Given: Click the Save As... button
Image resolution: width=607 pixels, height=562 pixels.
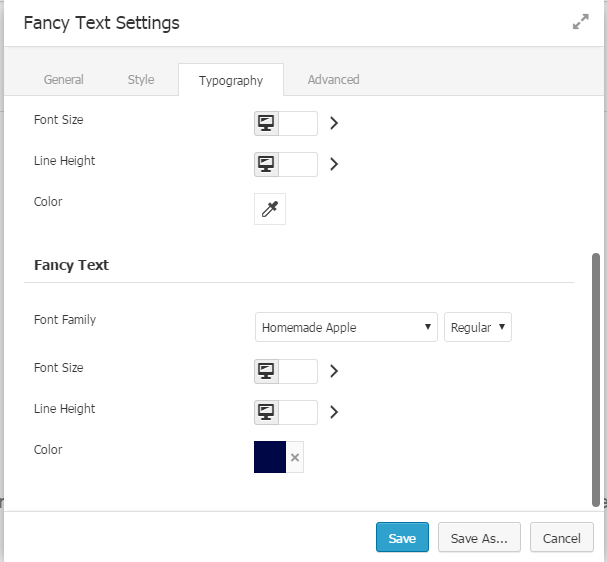Looking at the screenshot, I should 479,538.
